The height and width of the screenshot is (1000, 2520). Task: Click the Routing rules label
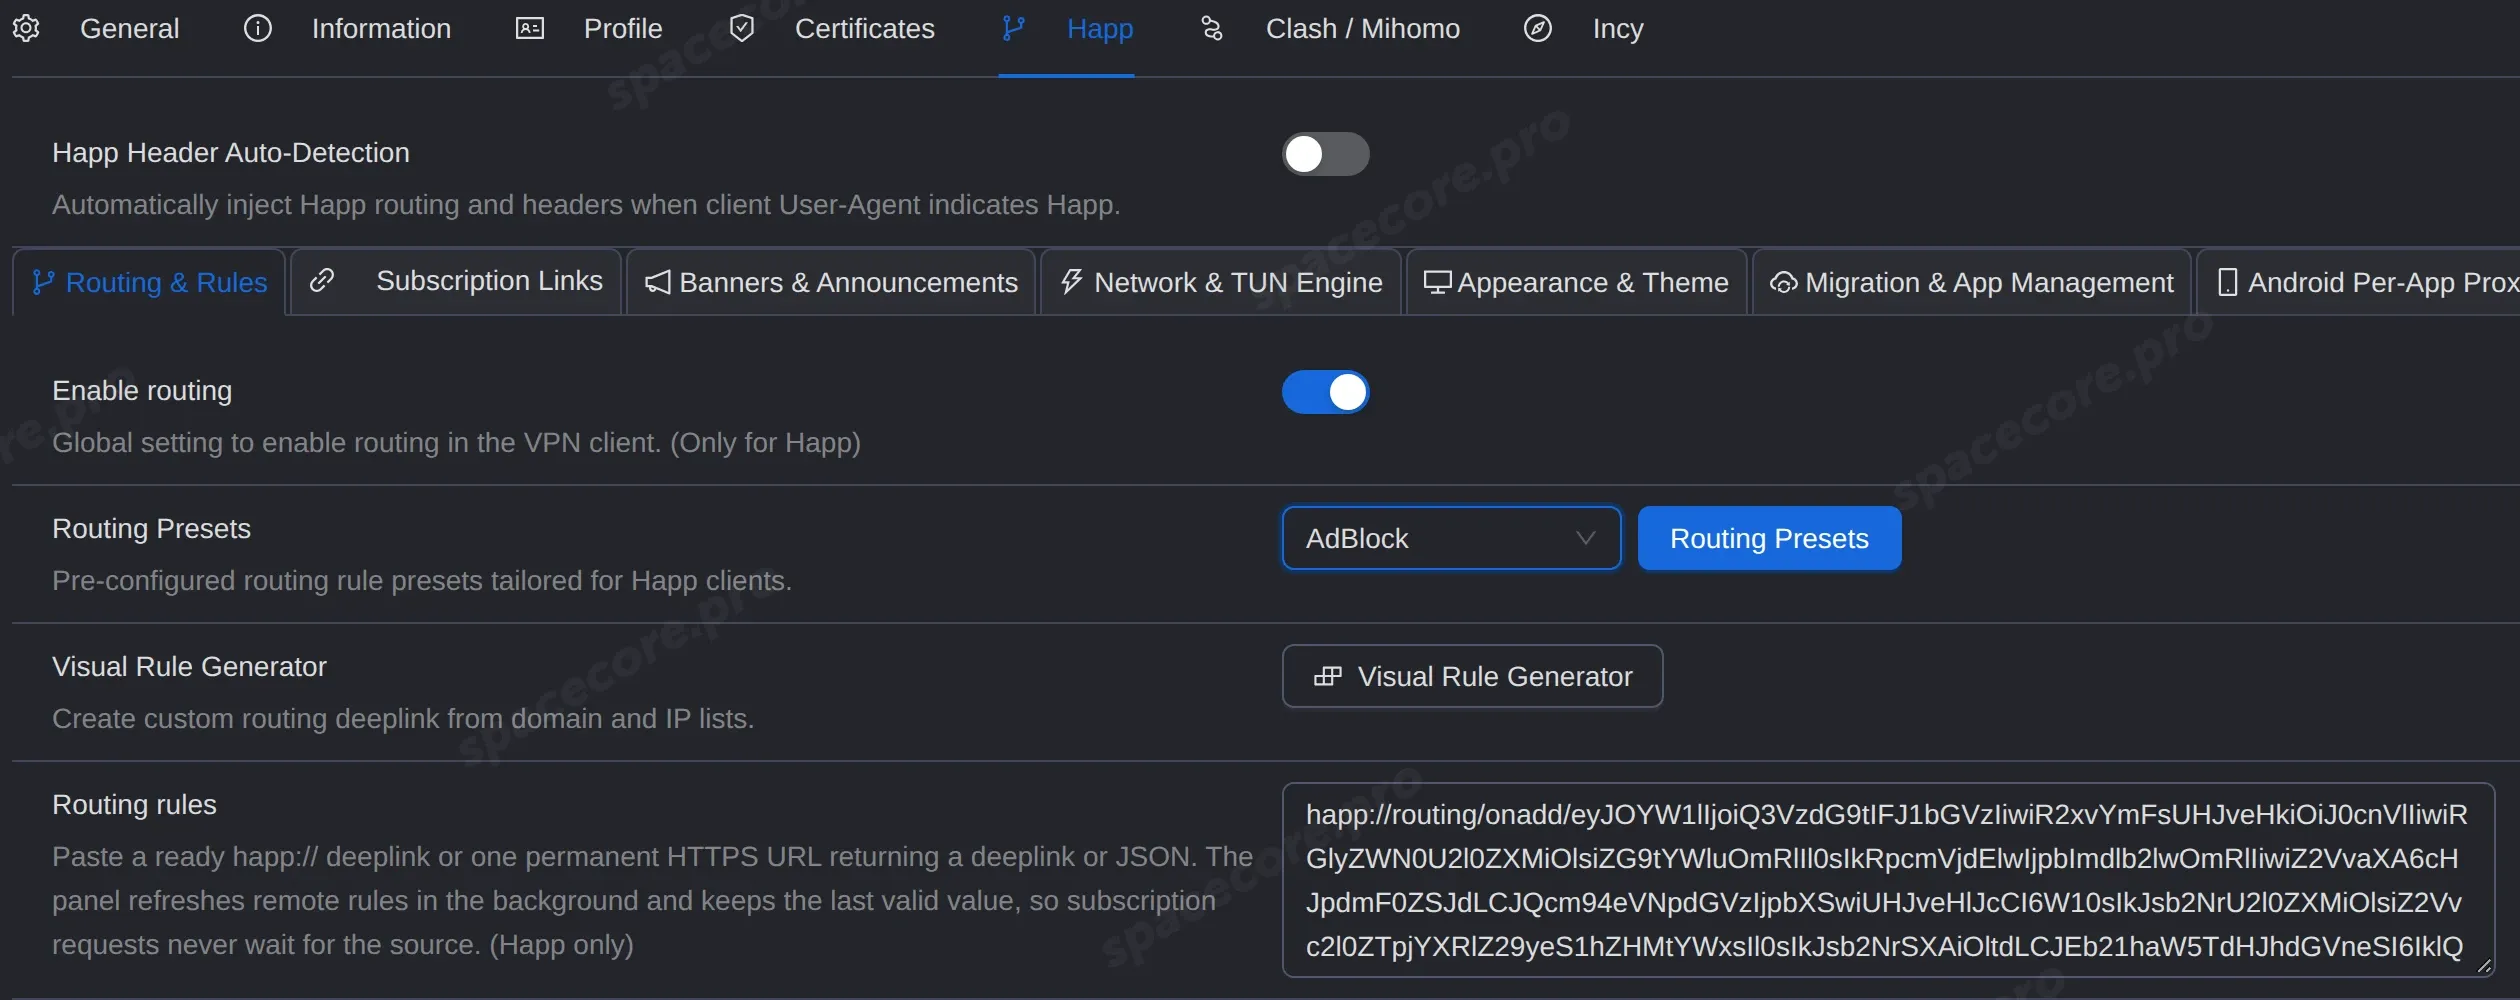[x=134, y=805]
